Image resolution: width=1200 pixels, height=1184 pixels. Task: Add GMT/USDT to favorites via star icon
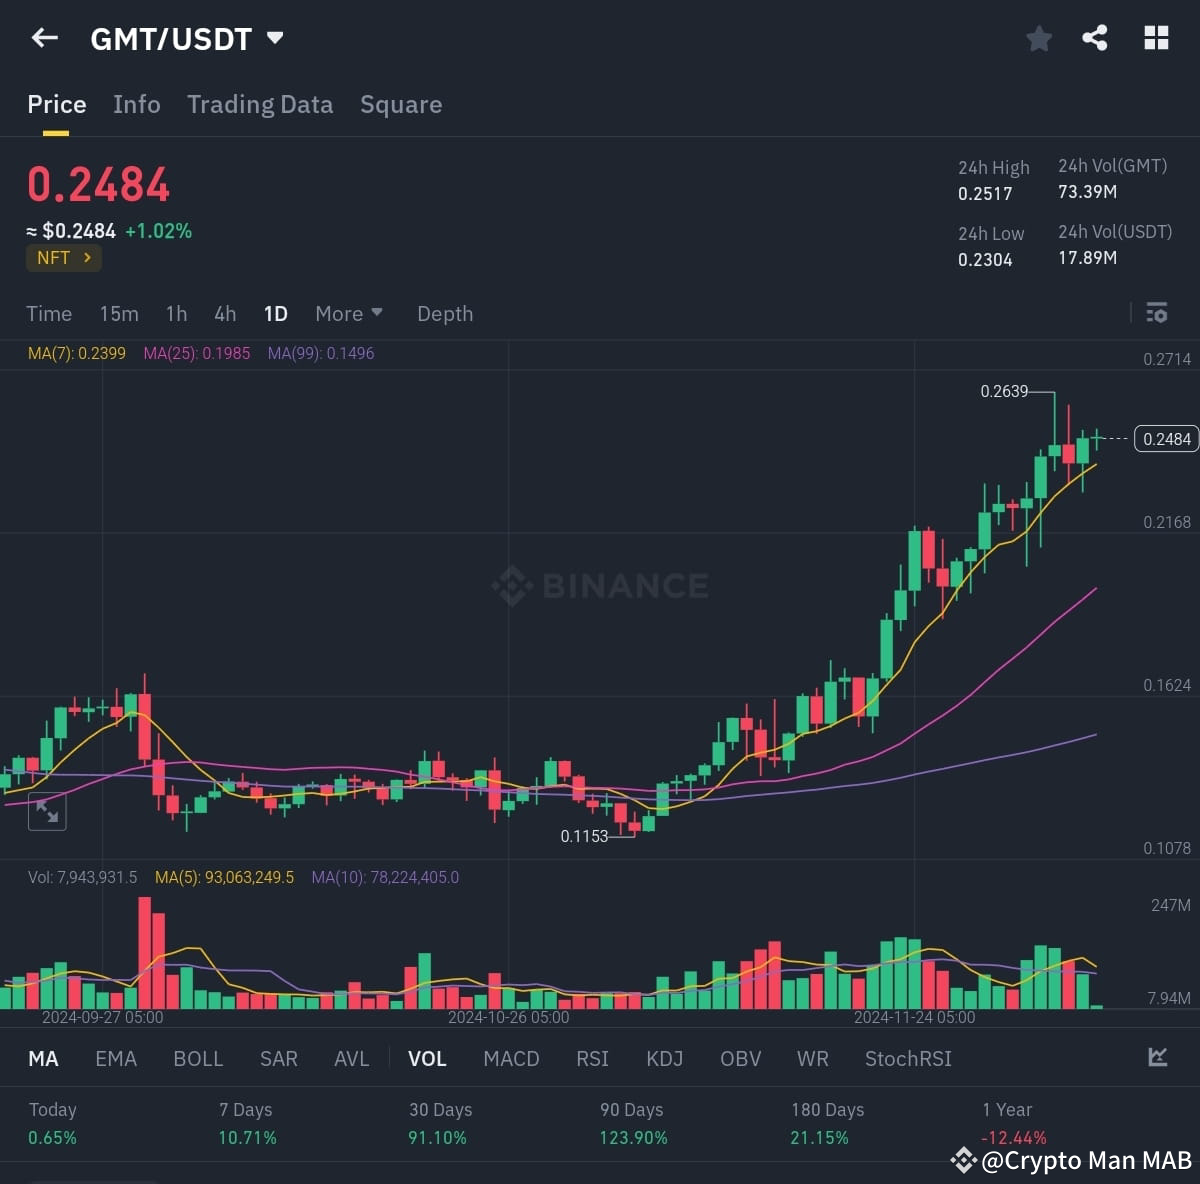point(1038,37)
